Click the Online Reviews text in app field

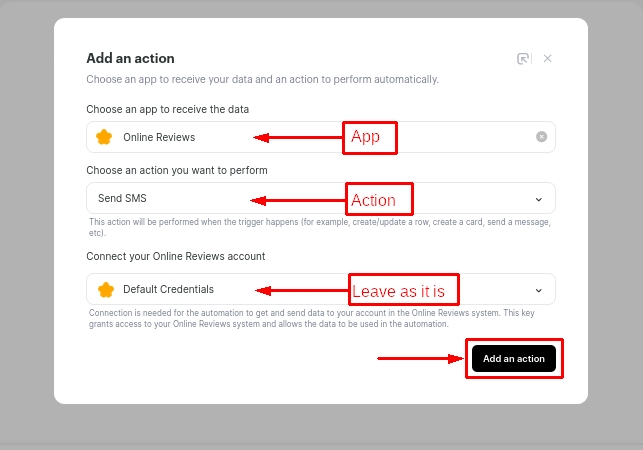click(159, 137)
